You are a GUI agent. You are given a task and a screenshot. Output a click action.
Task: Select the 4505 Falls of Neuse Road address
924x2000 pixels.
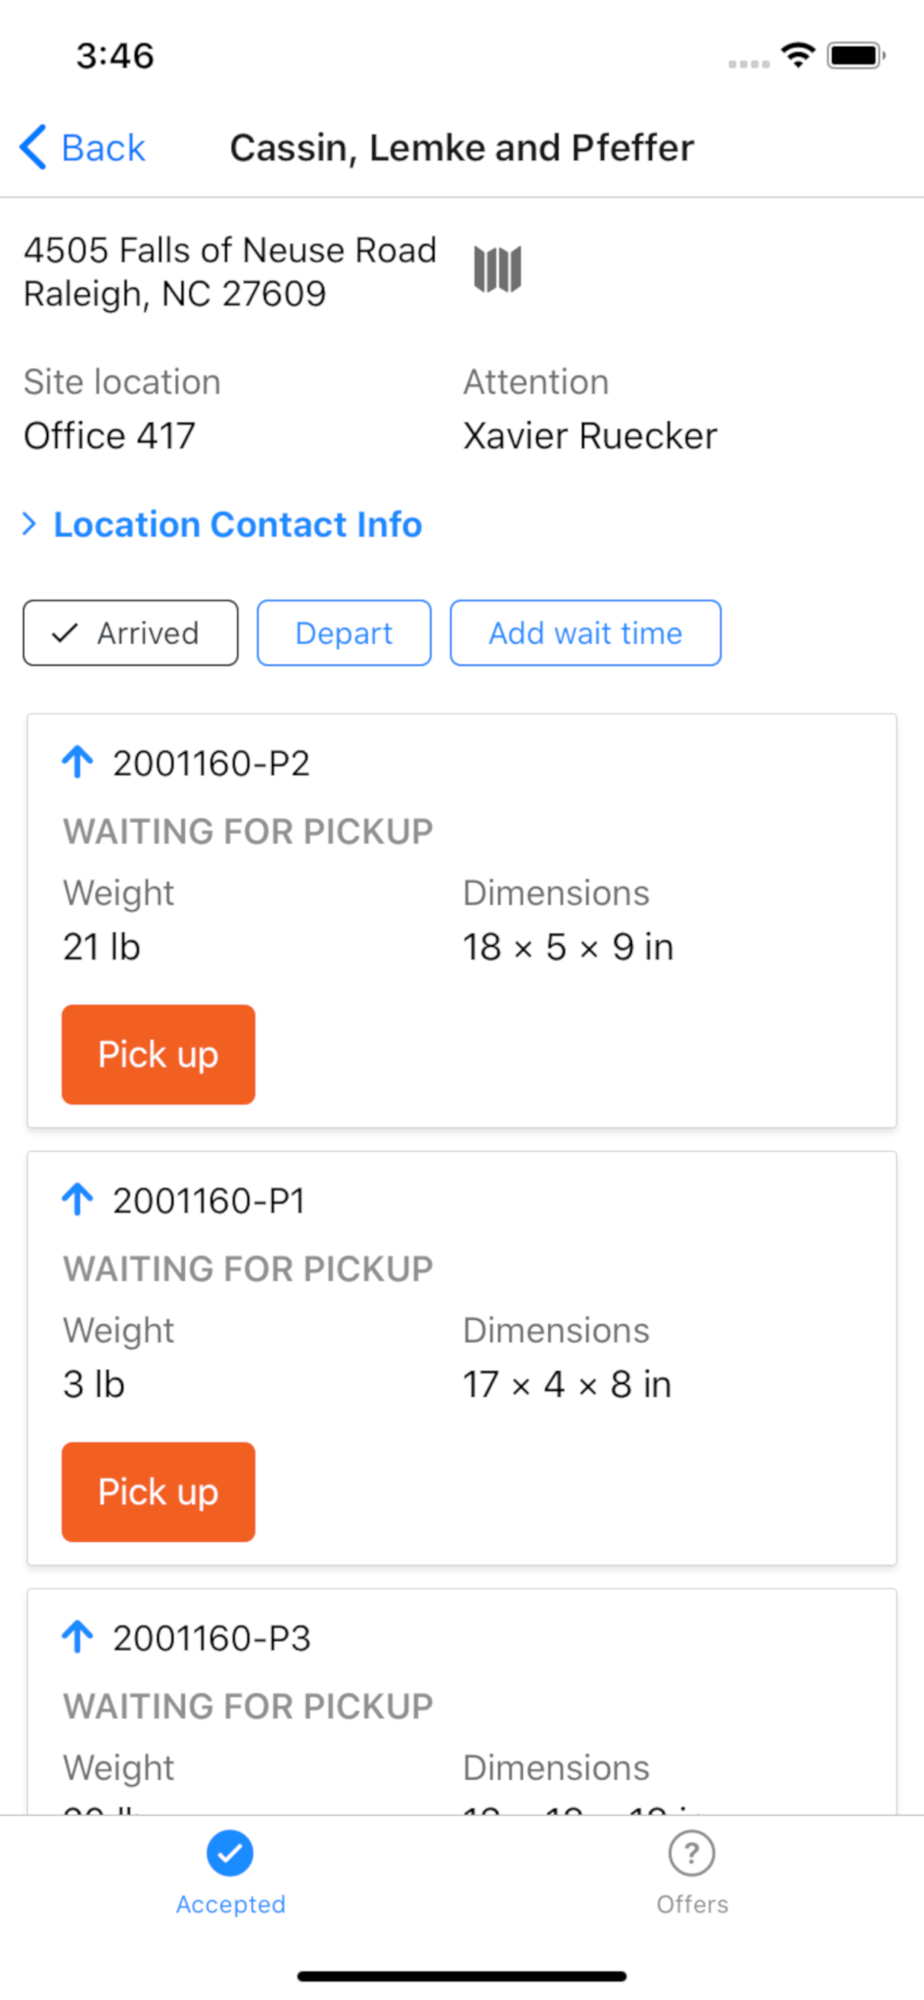[x=230, y=271]
